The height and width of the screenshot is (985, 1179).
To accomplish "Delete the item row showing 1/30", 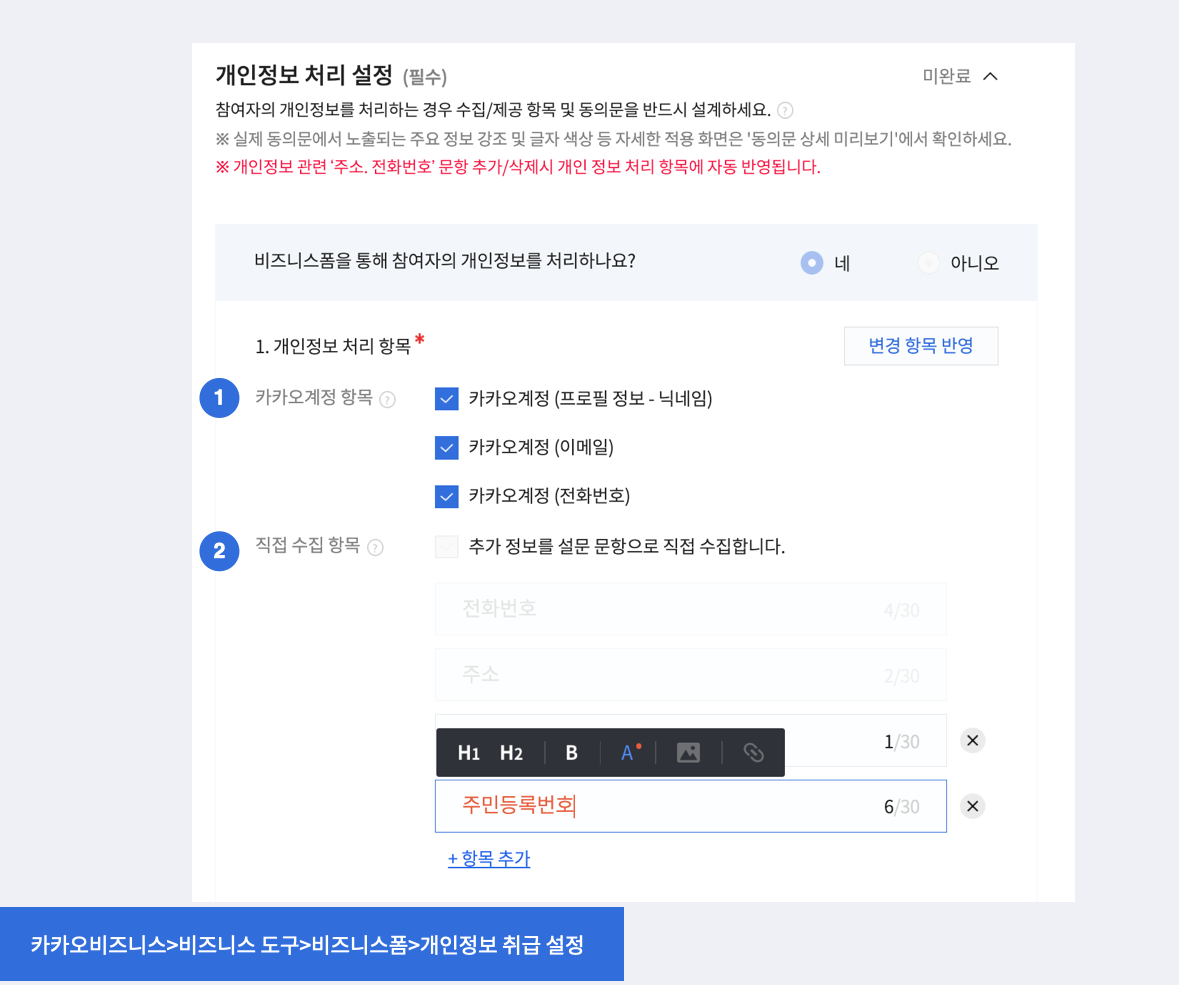I will [972, 741].
